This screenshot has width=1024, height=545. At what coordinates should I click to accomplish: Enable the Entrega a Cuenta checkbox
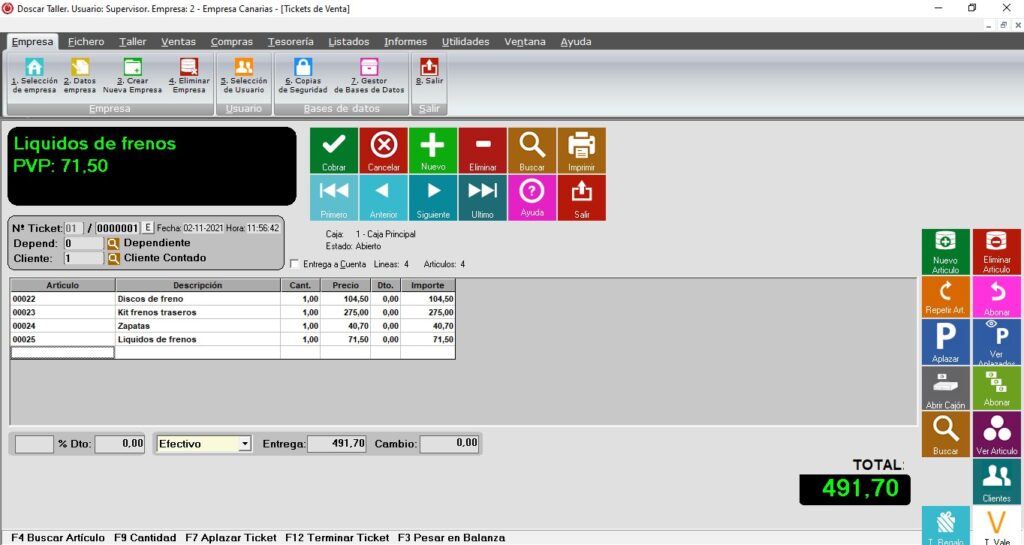coord(294,264)
